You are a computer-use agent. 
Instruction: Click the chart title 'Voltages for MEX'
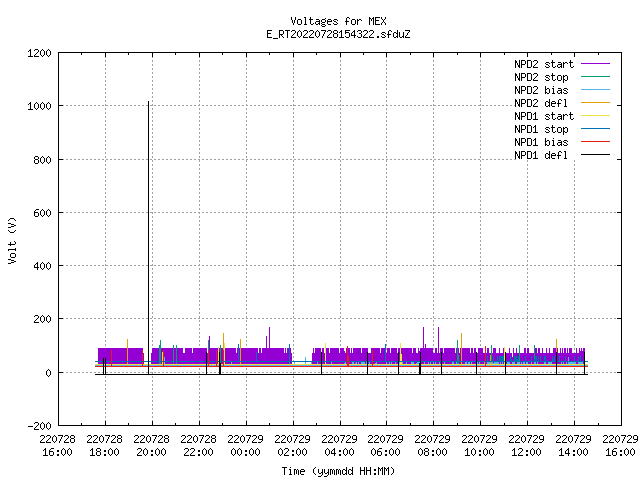[x=338, y=21]
